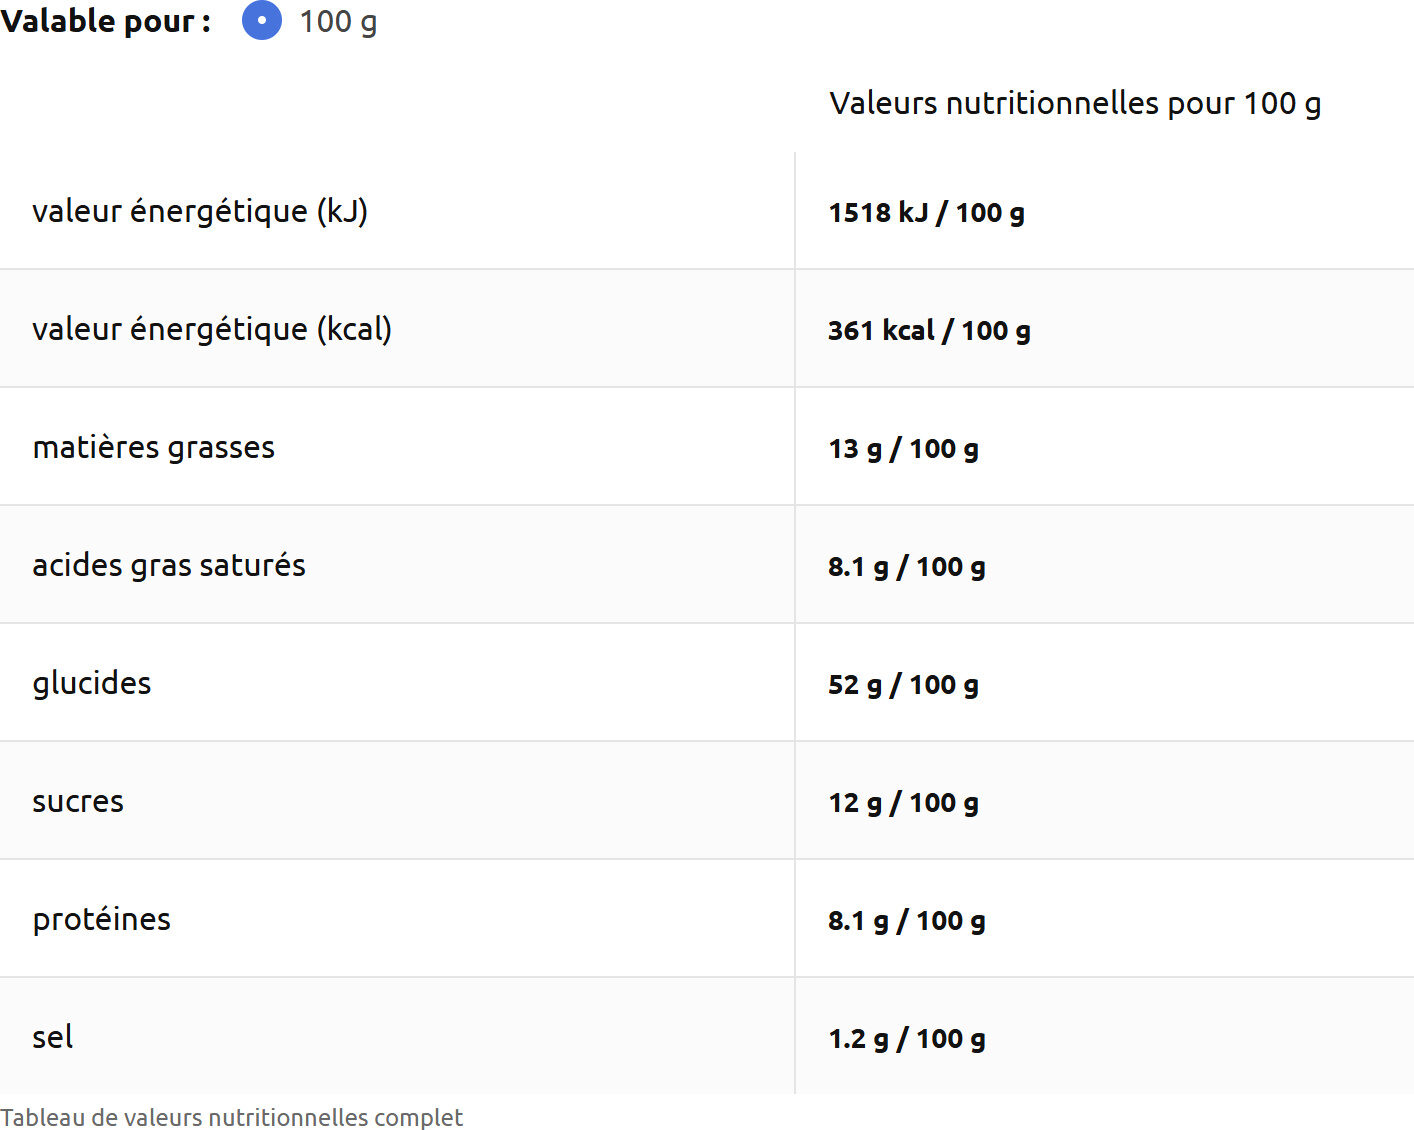1414x1130 pixels.
Task: Select the 'acides gras saturés' row
Action: [x=169, y=565]
